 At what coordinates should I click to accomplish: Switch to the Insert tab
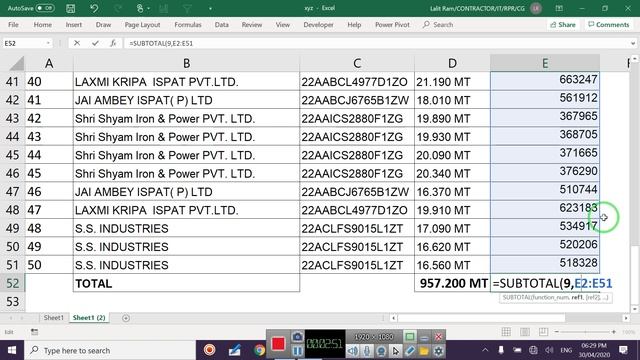pos(73,24)
